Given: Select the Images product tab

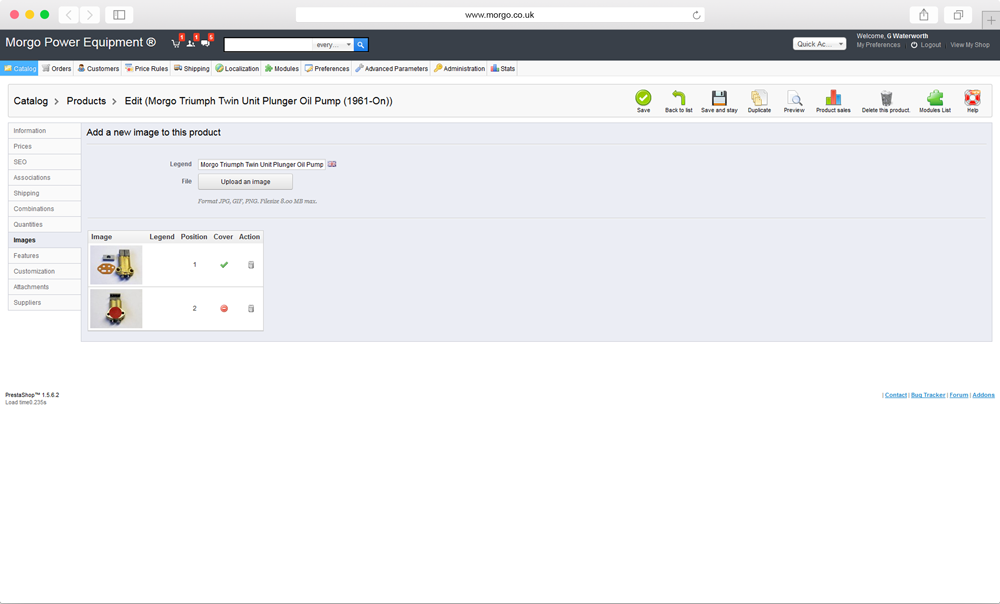Looking at the screenshot, I should tap(45, 240).
